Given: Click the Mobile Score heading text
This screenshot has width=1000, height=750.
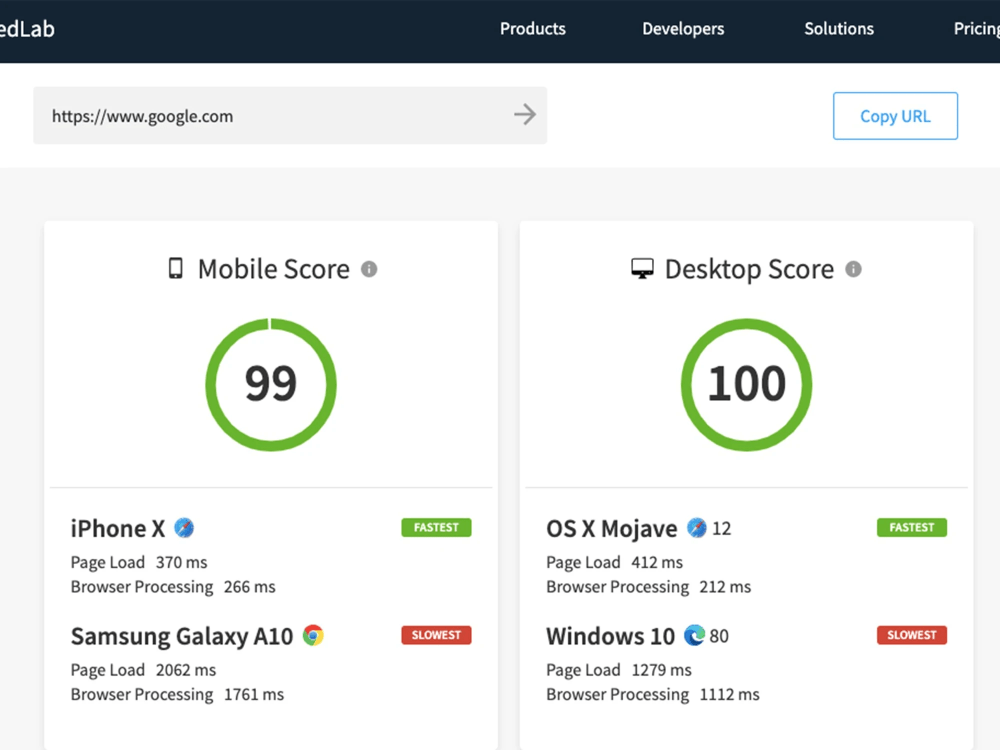Looking at the screenshot, I should click(x=274, y=269).
